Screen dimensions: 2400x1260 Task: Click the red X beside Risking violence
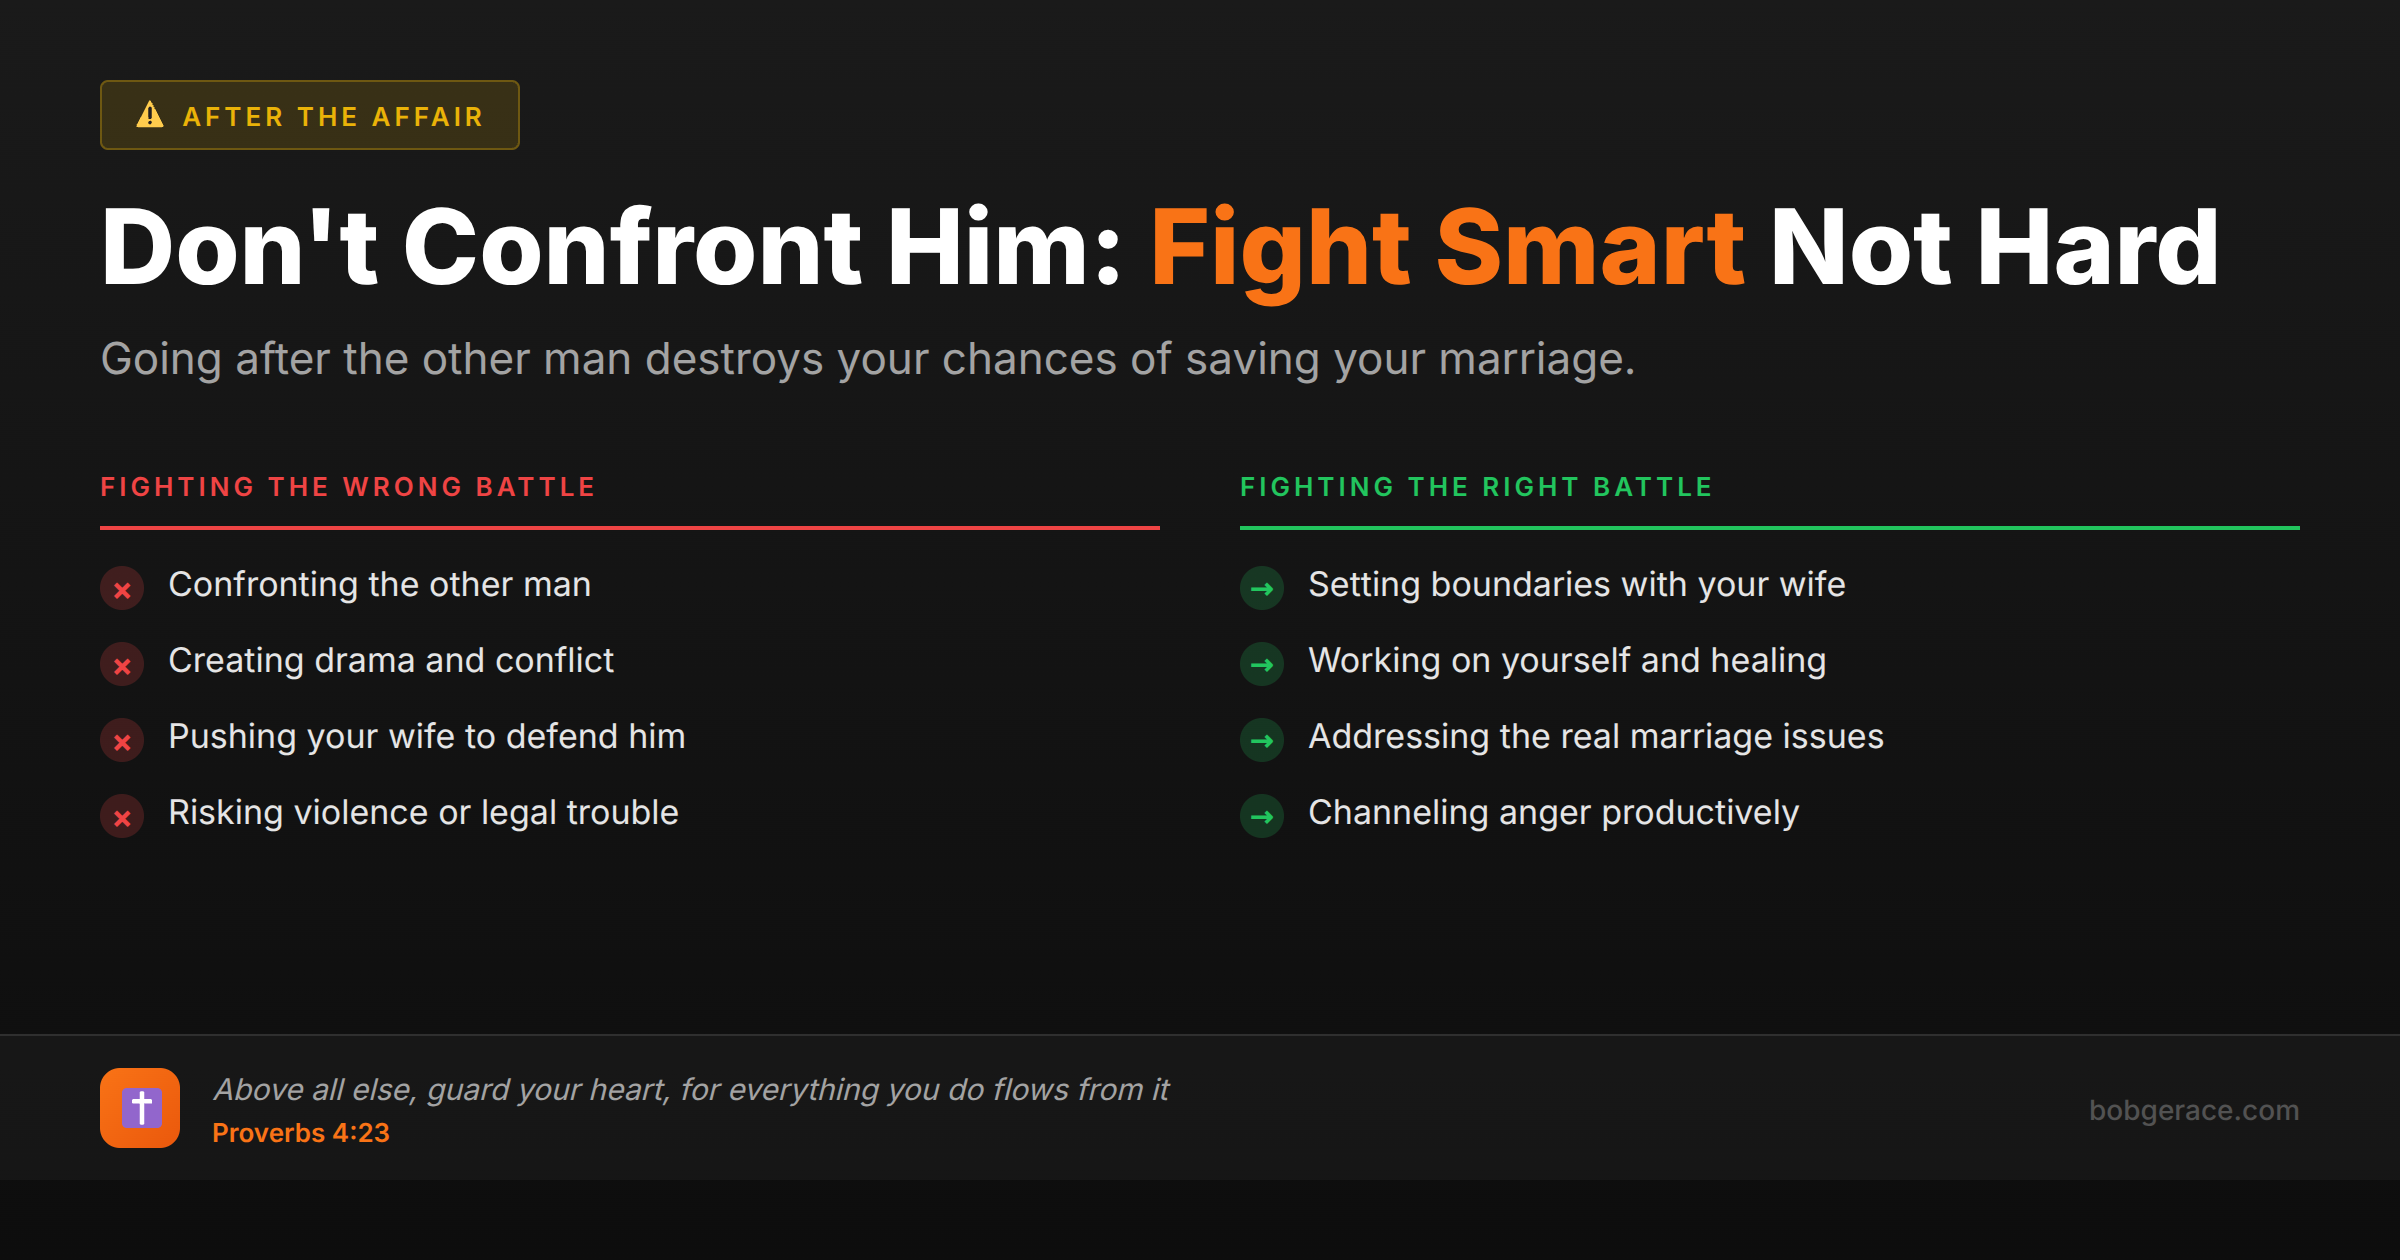point(122,817)
